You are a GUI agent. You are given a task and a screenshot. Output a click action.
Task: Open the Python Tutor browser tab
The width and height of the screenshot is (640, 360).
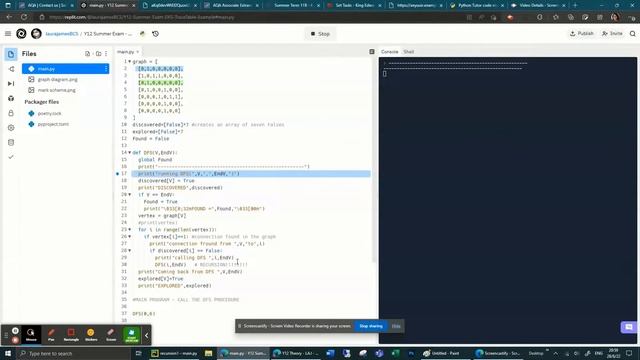477,5
